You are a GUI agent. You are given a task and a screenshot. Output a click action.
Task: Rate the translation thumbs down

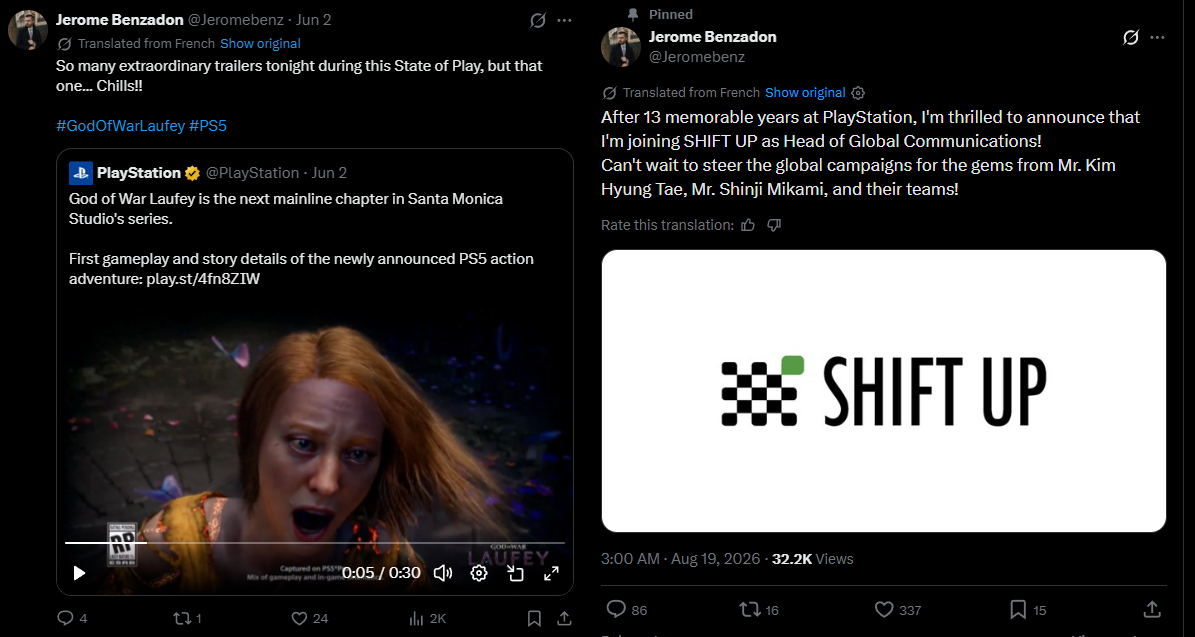pyautogui.click(x=774, y=225)
